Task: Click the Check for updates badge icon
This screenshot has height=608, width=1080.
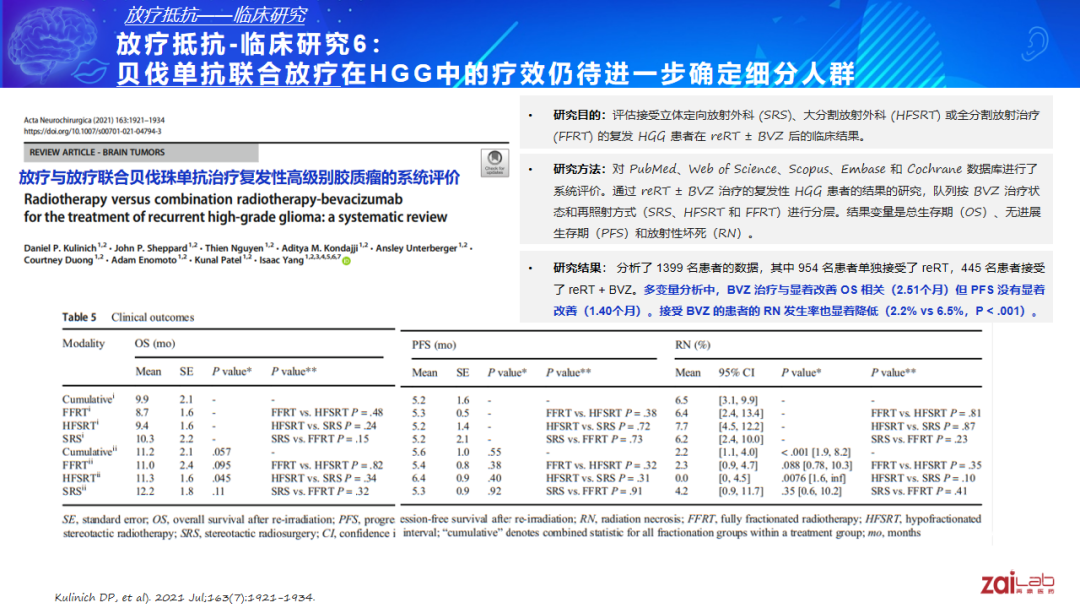Action: [x=495, y=163]
